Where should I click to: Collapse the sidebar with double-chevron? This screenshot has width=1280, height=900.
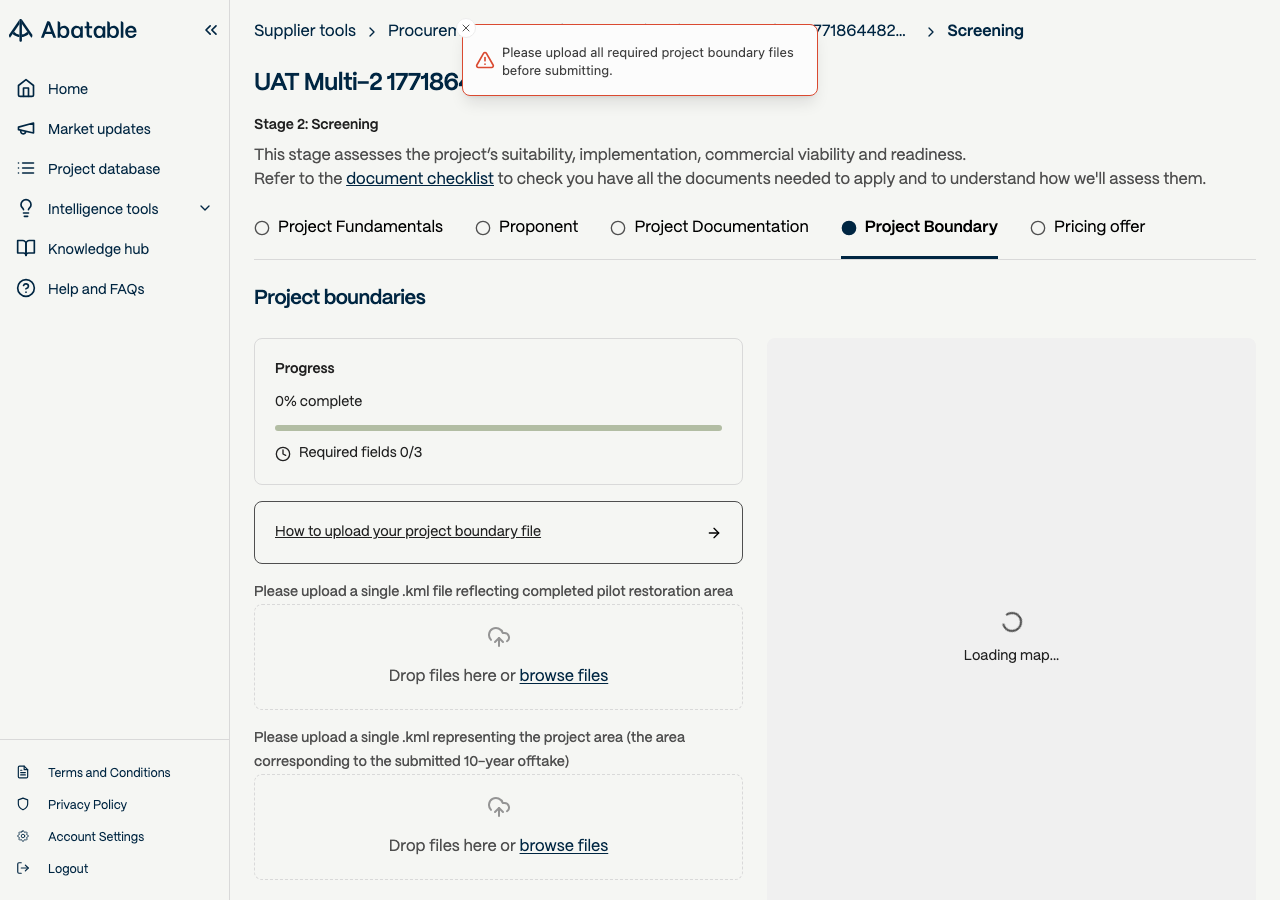pos(211,30)
